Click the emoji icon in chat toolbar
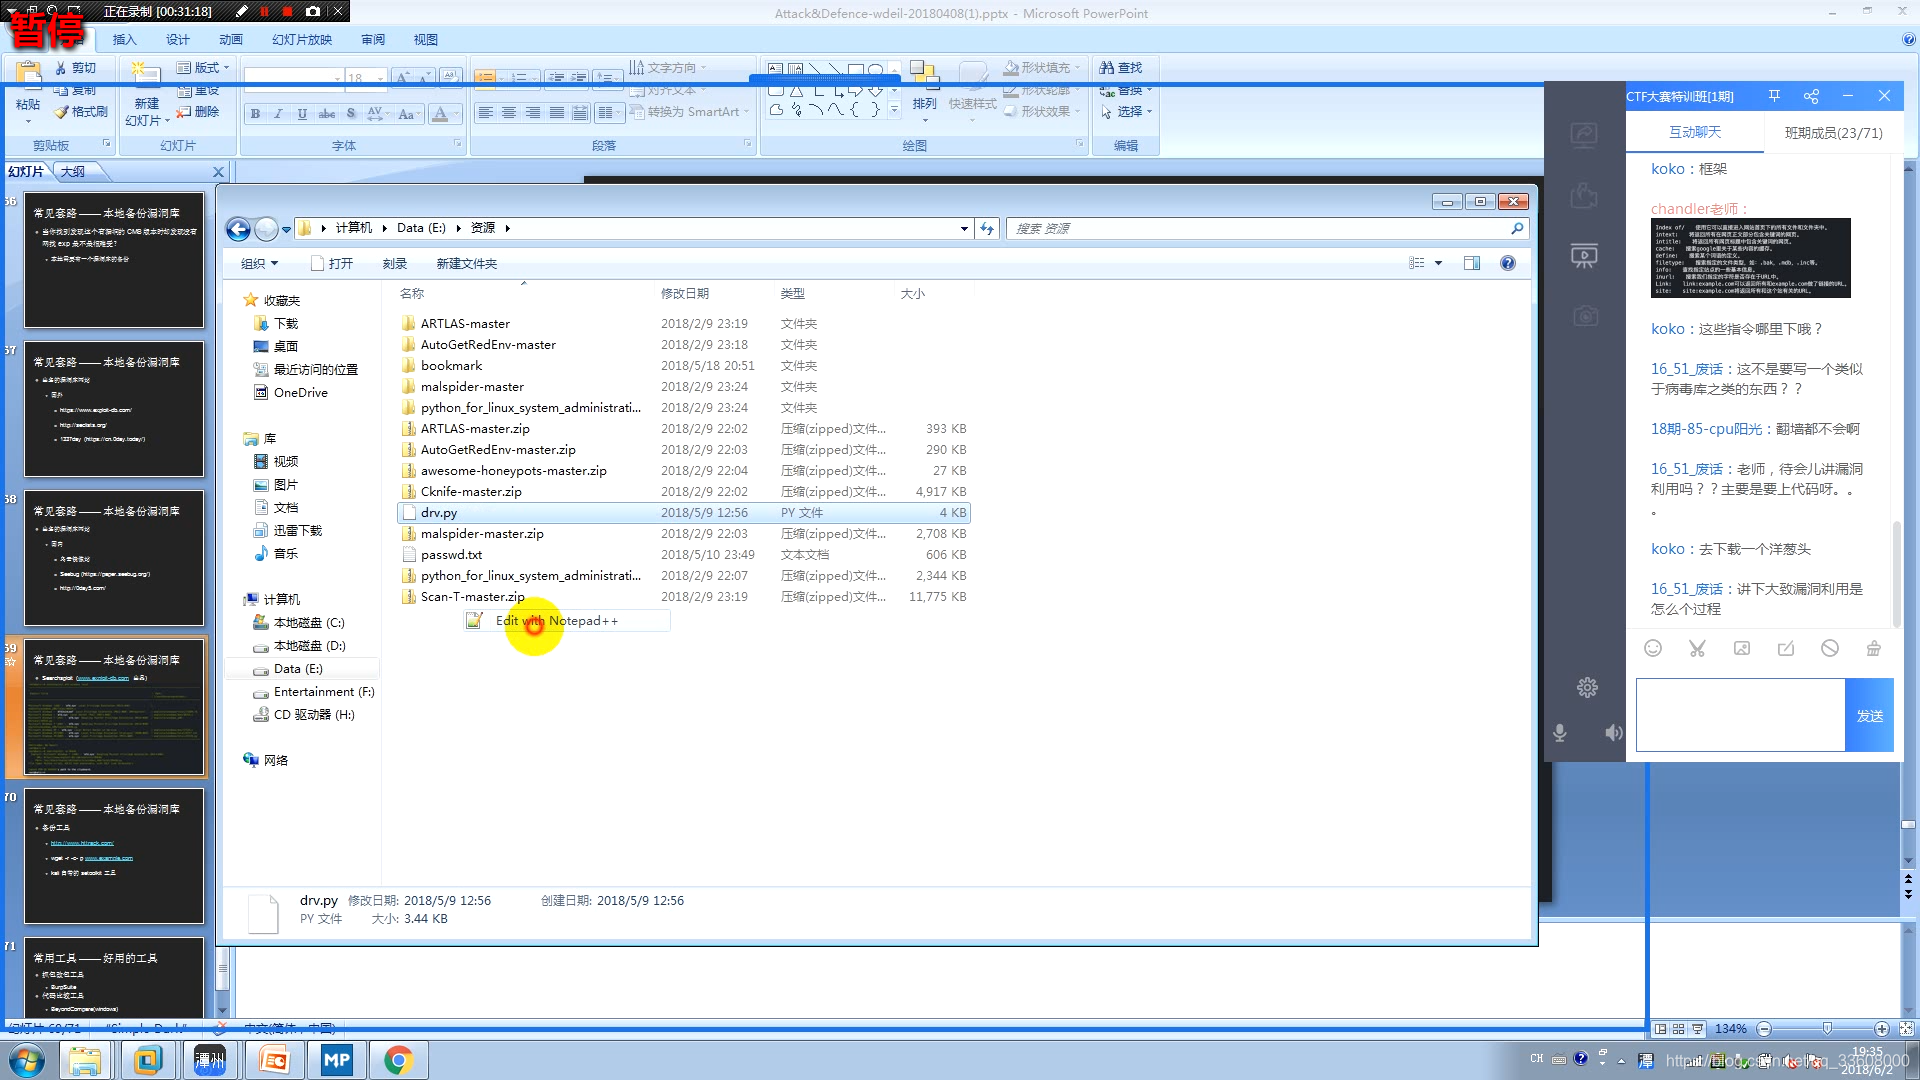 point(1653,648)
